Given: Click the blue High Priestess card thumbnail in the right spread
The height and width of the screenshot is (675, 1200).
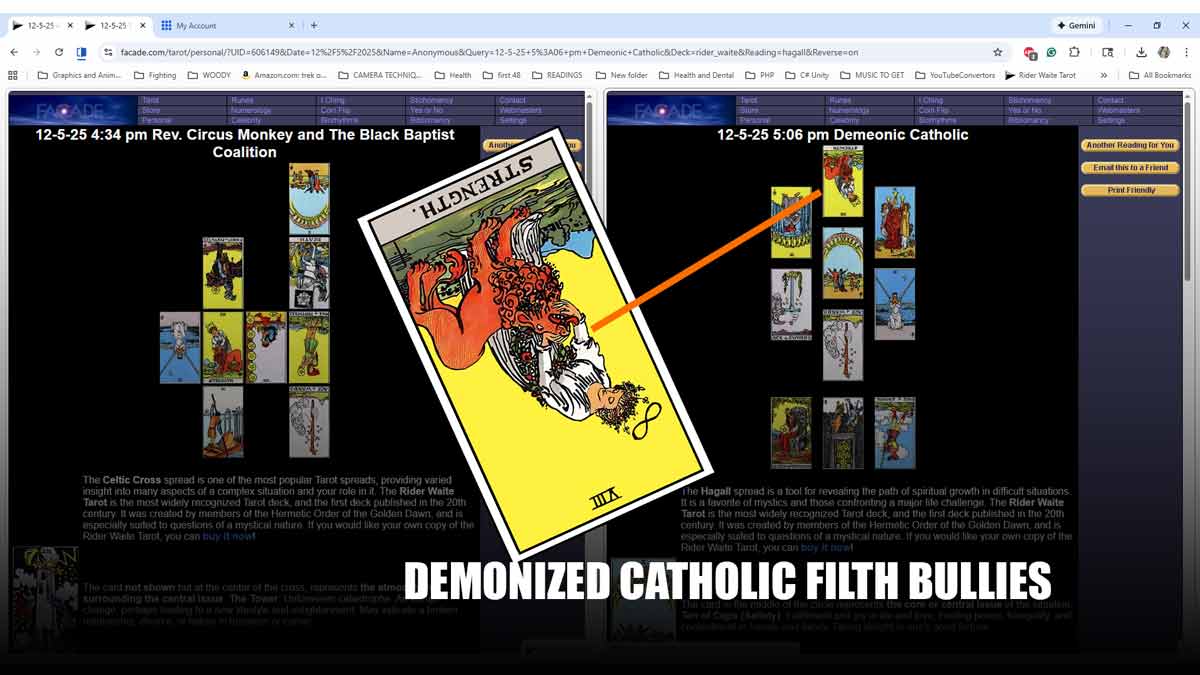Looking at the screenshot, I should 894,304.
